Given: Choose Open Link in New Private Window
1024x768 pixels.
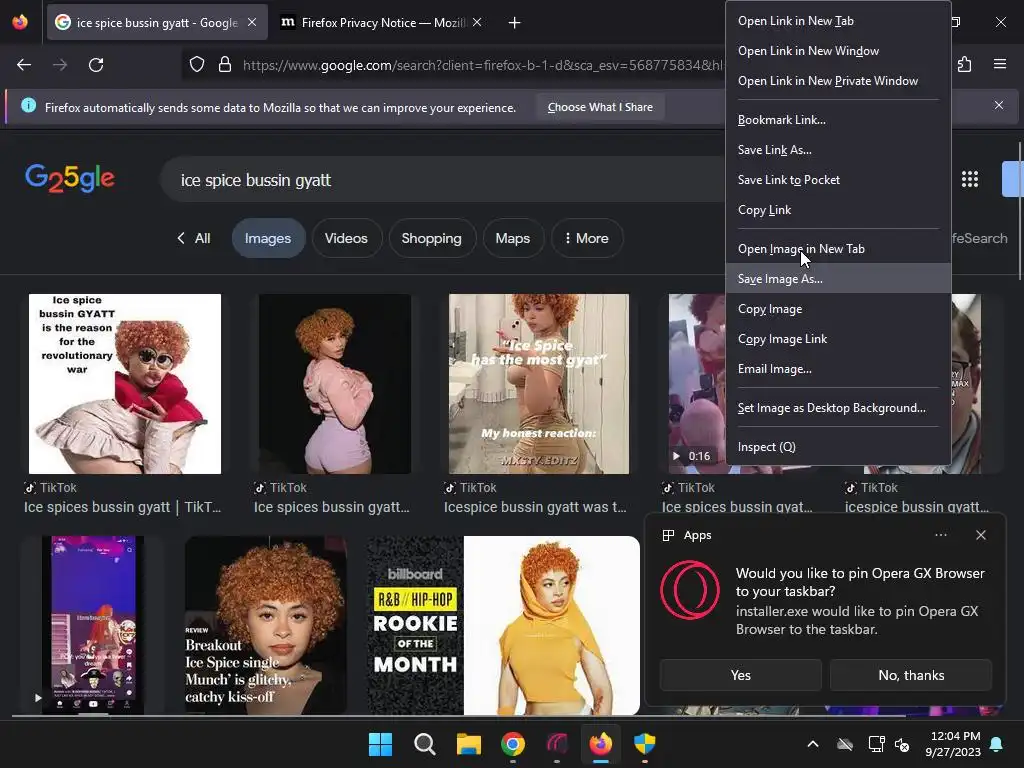Looking at the screenshot, I should pos(838,81).
